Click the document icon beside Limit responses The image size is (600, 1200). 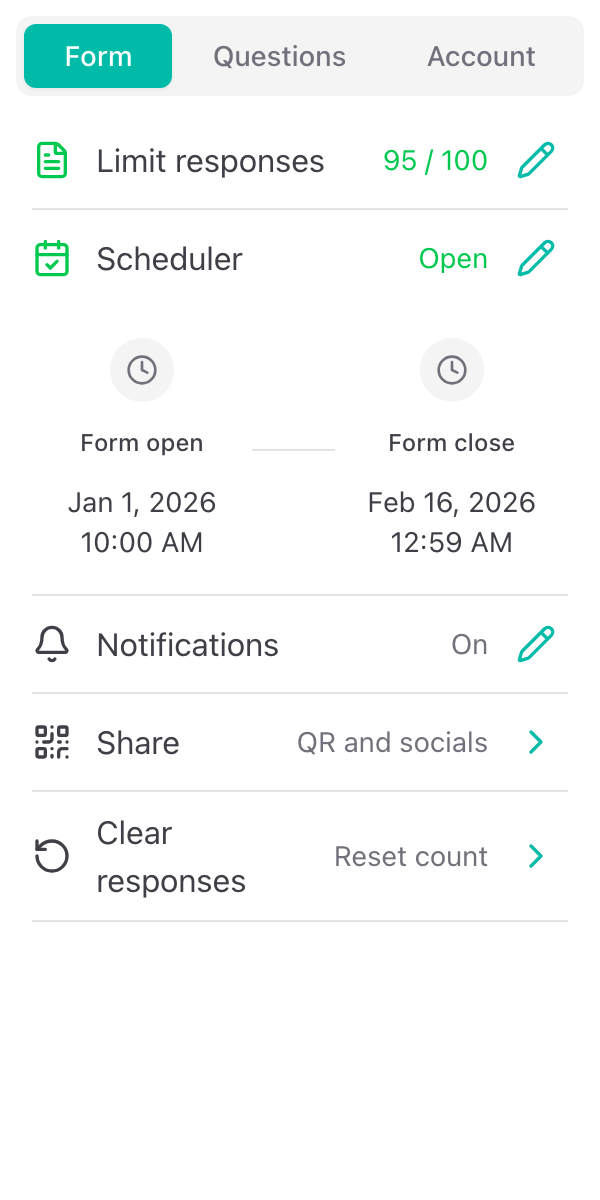[51, 160]
